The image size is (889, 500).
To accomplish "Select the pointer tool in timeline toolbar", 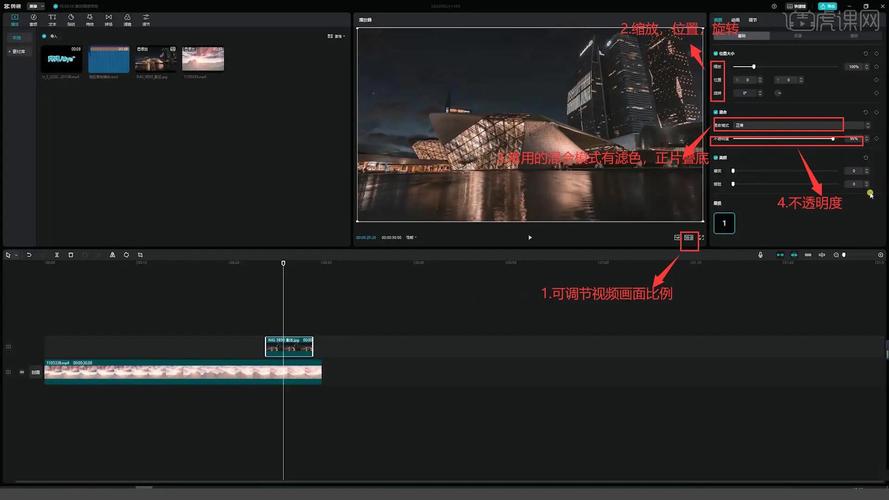I will [8, 255].
